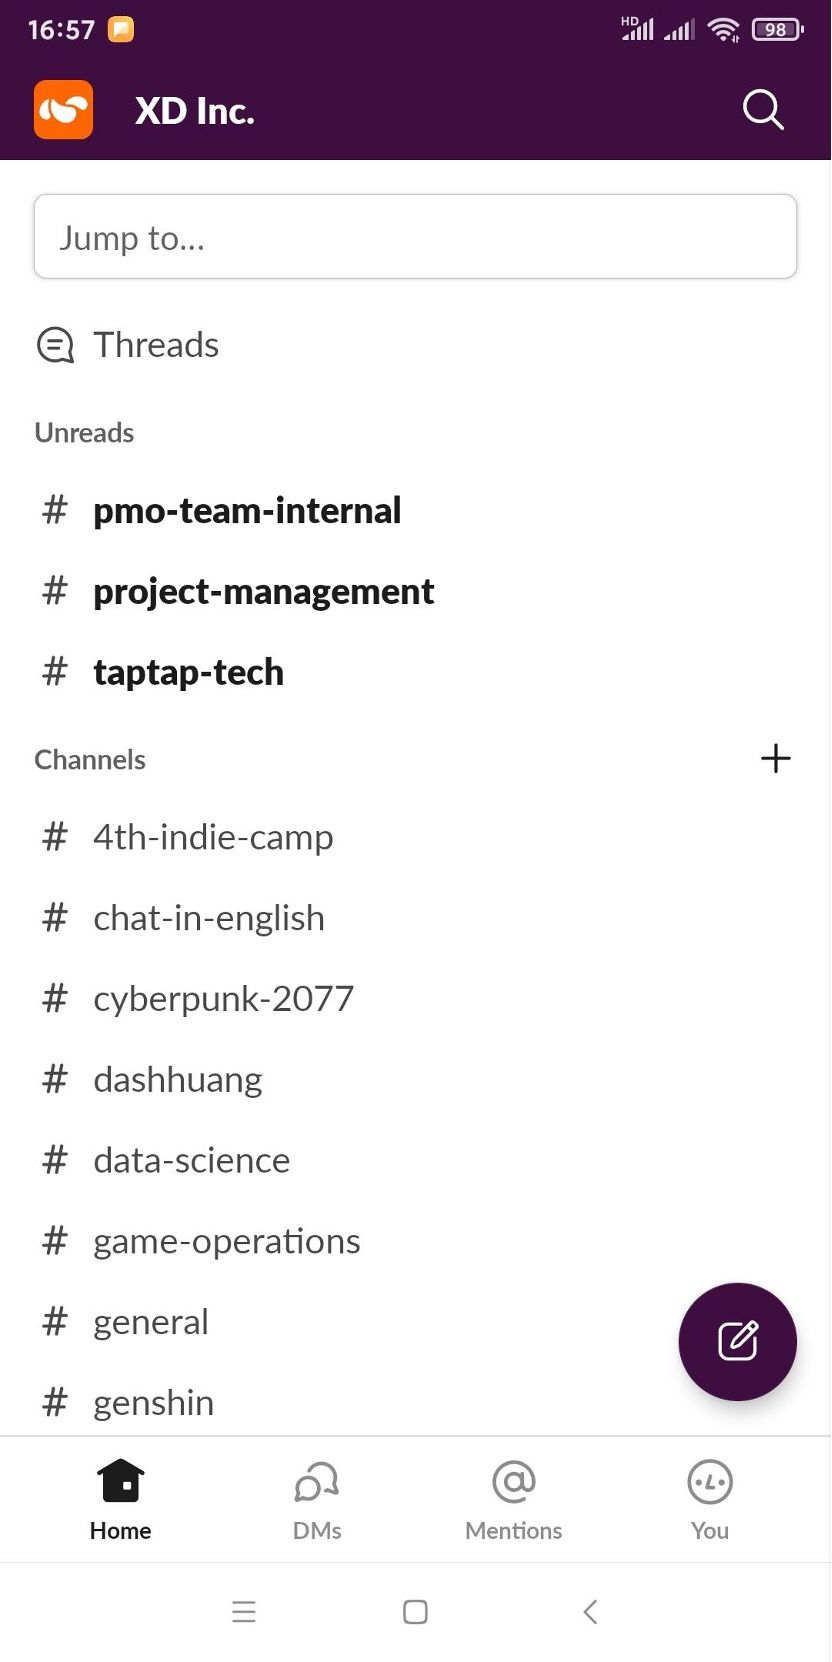
Task: Open the taptap-tech channel
Action: click(x=188, y=673)
